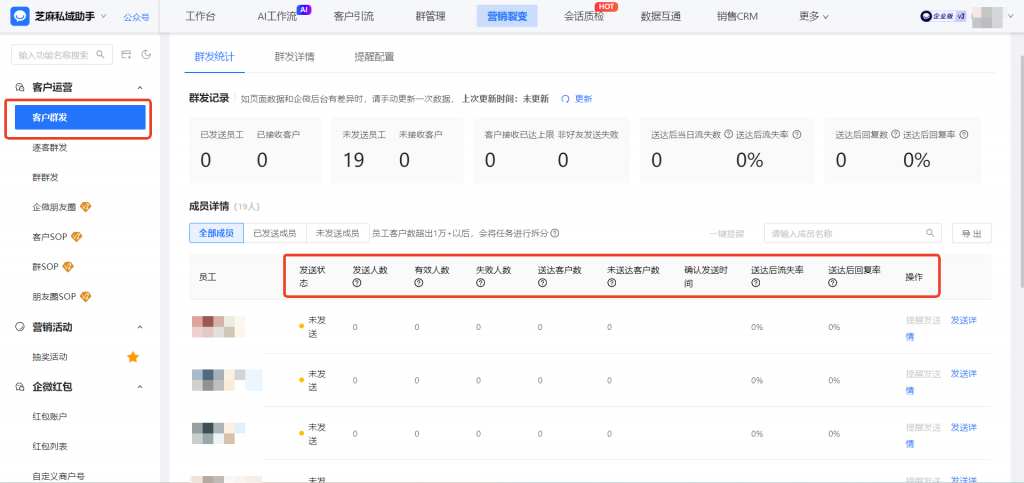Click the 企业版 version badge
Viewport: 1024px width, 483px height.
[x=943, y=17]
